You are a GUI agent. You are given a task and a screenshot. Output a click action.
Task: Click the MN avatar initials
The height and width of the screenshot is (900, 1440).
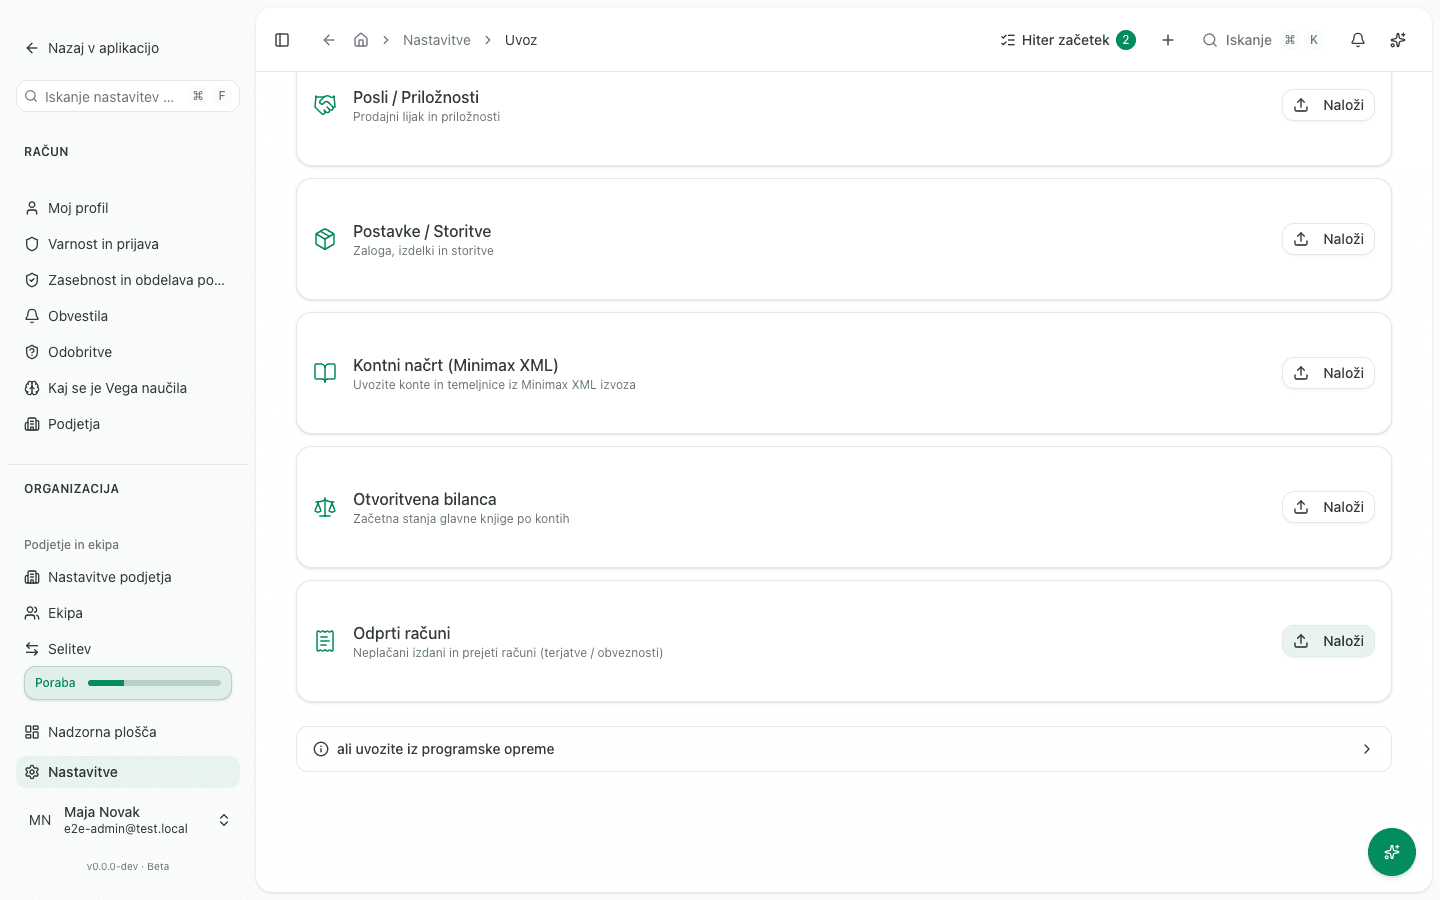pyautogui.click(x=40, y=820)
